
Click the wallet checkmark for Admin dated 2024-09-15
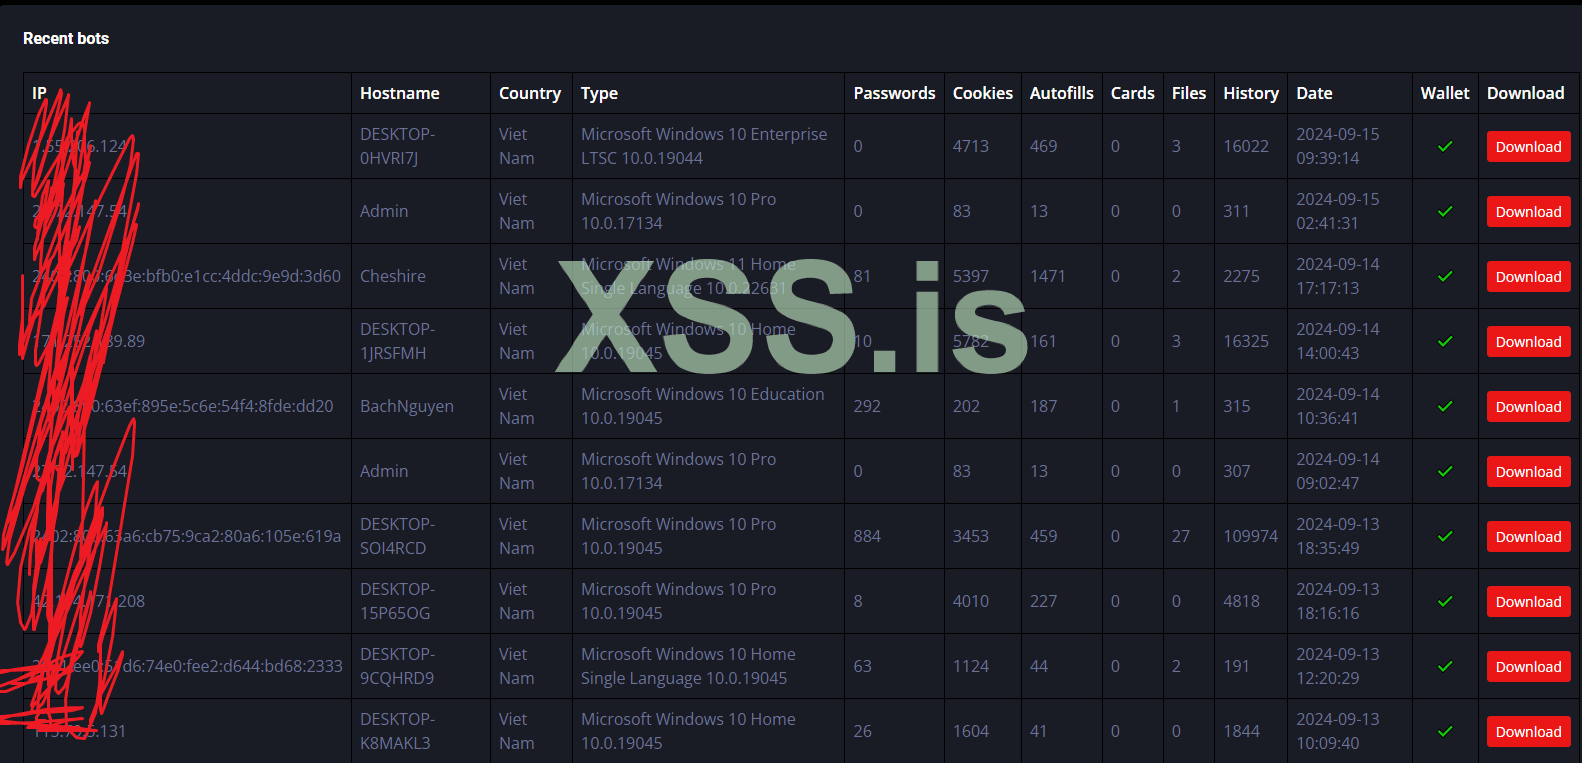(x=1445, y=211)
